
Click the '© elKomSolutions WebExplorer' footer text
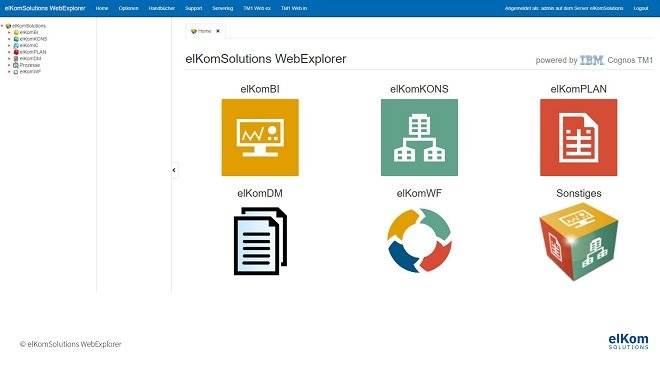pos(71,344)
